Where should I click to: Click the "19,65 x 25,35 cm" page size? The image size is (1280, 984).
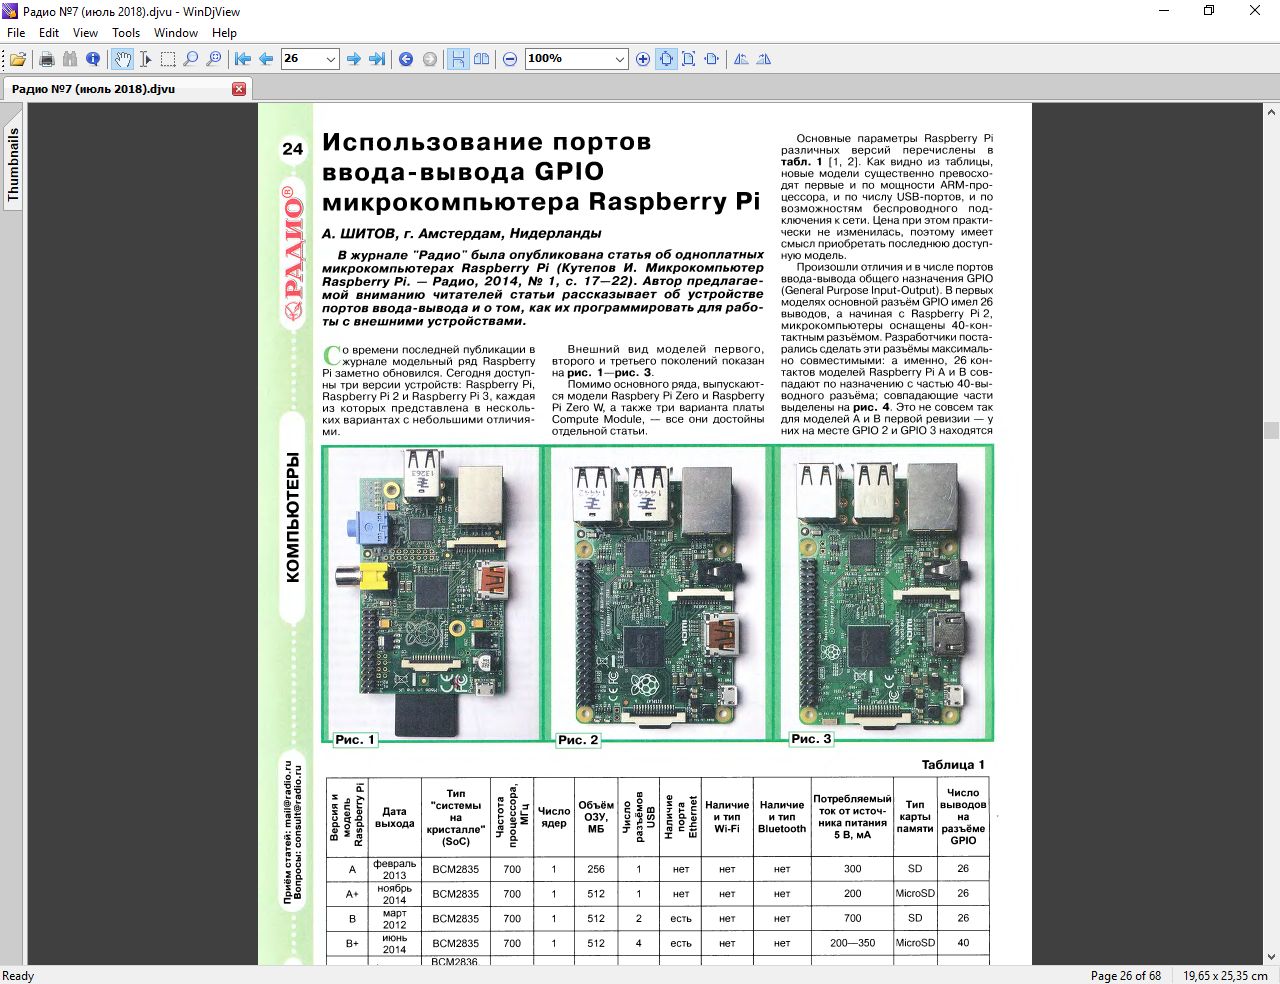(1225, 976)
